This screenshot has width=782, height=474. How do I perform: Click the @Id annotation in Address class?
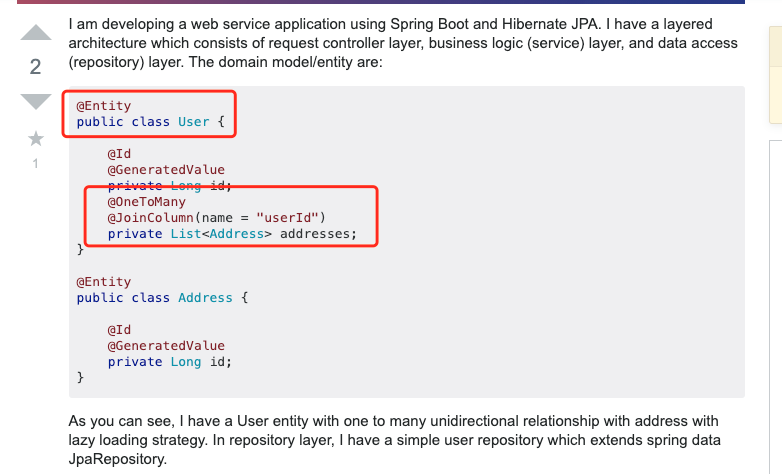[x=119, y=330]
